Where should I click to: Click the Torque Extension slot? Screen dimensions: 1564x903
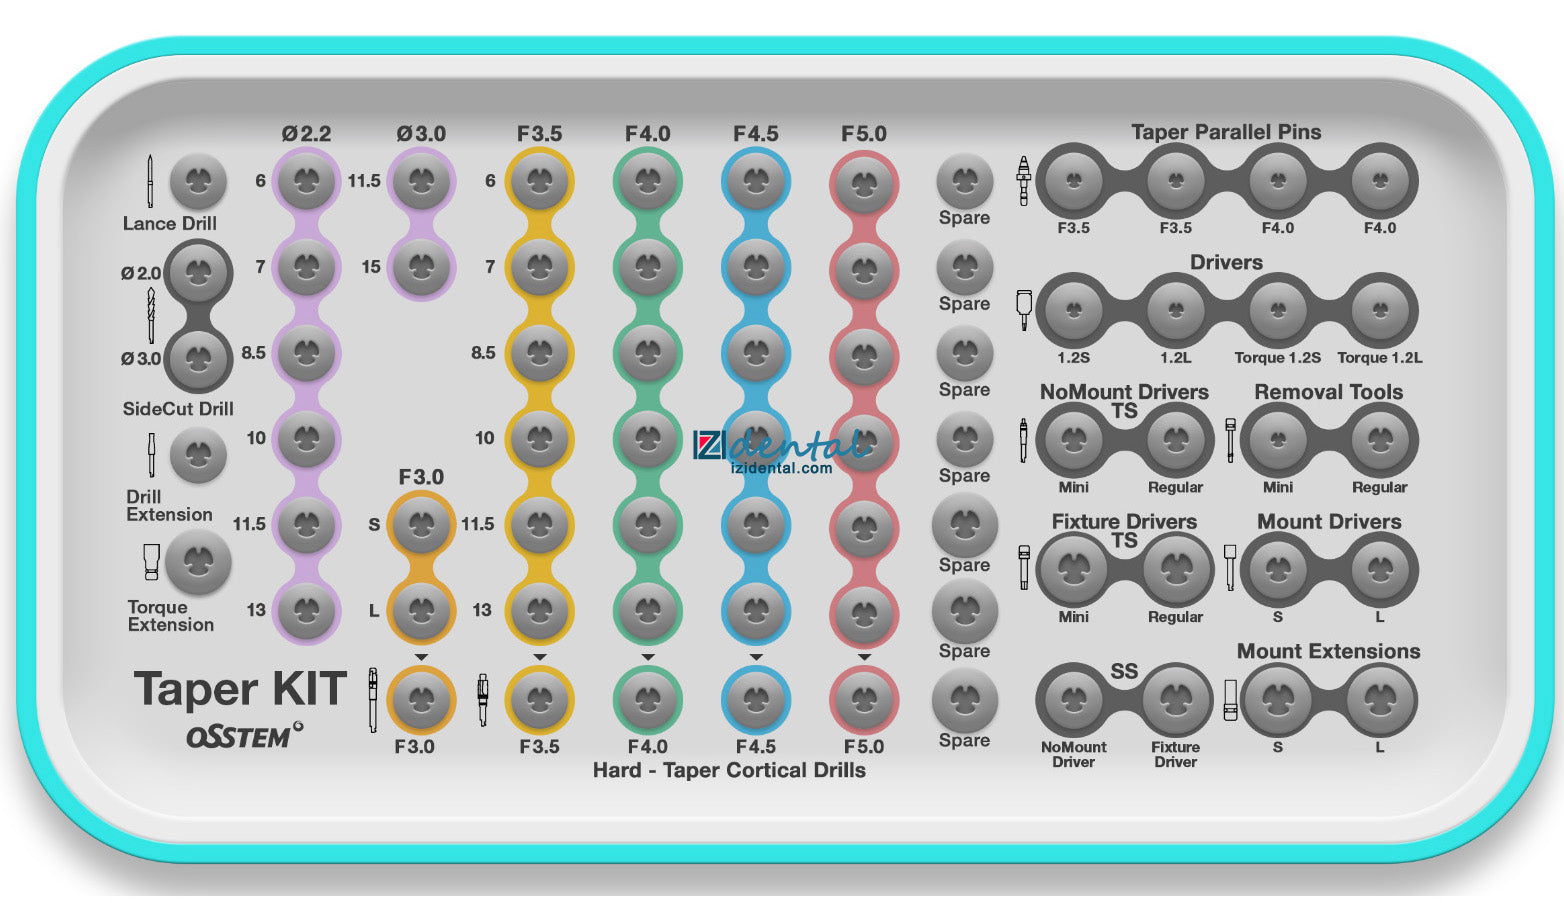(x=198, y=562)
